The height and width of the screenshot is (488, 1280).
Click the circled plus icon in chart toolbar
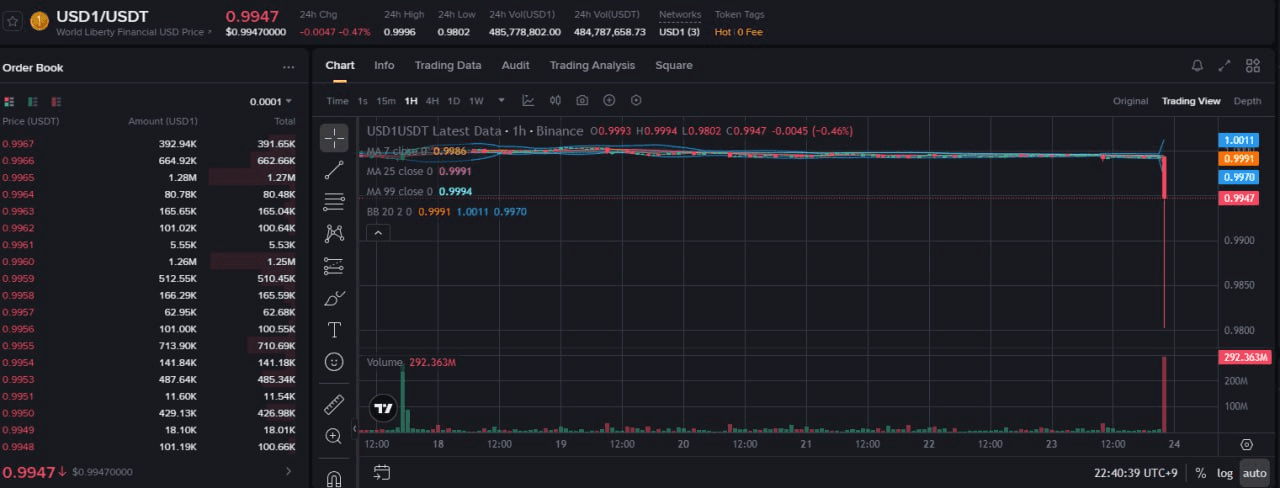(609, 101)
